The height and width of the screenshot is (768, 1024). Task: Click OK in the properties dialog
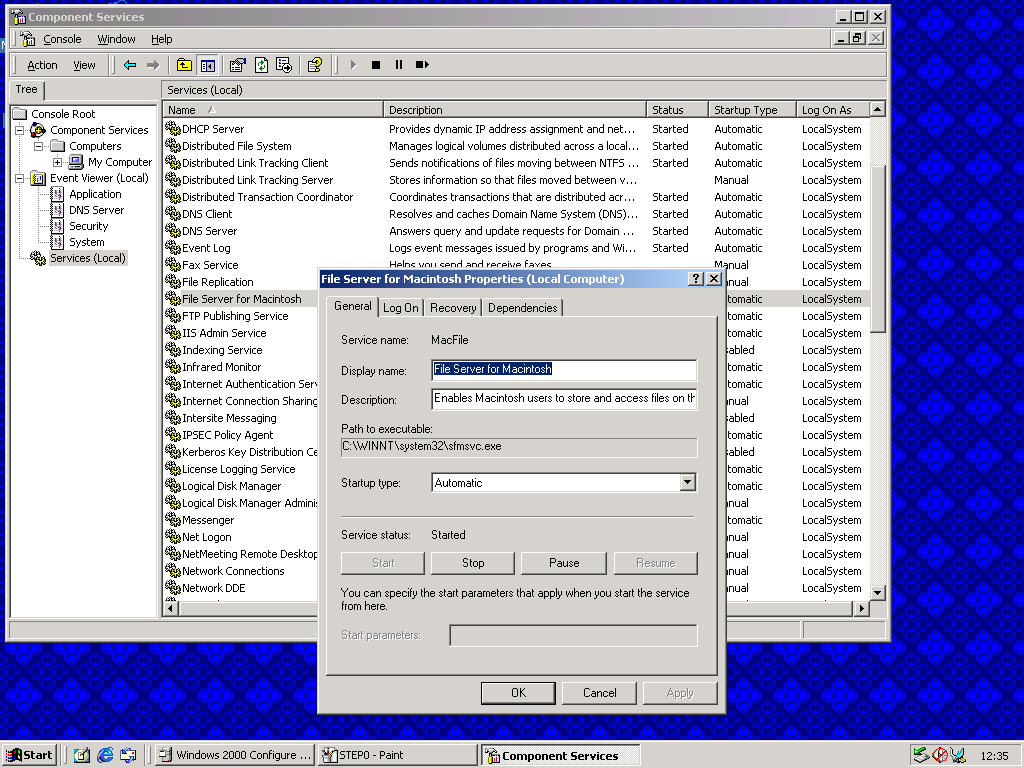pos(519,693)
